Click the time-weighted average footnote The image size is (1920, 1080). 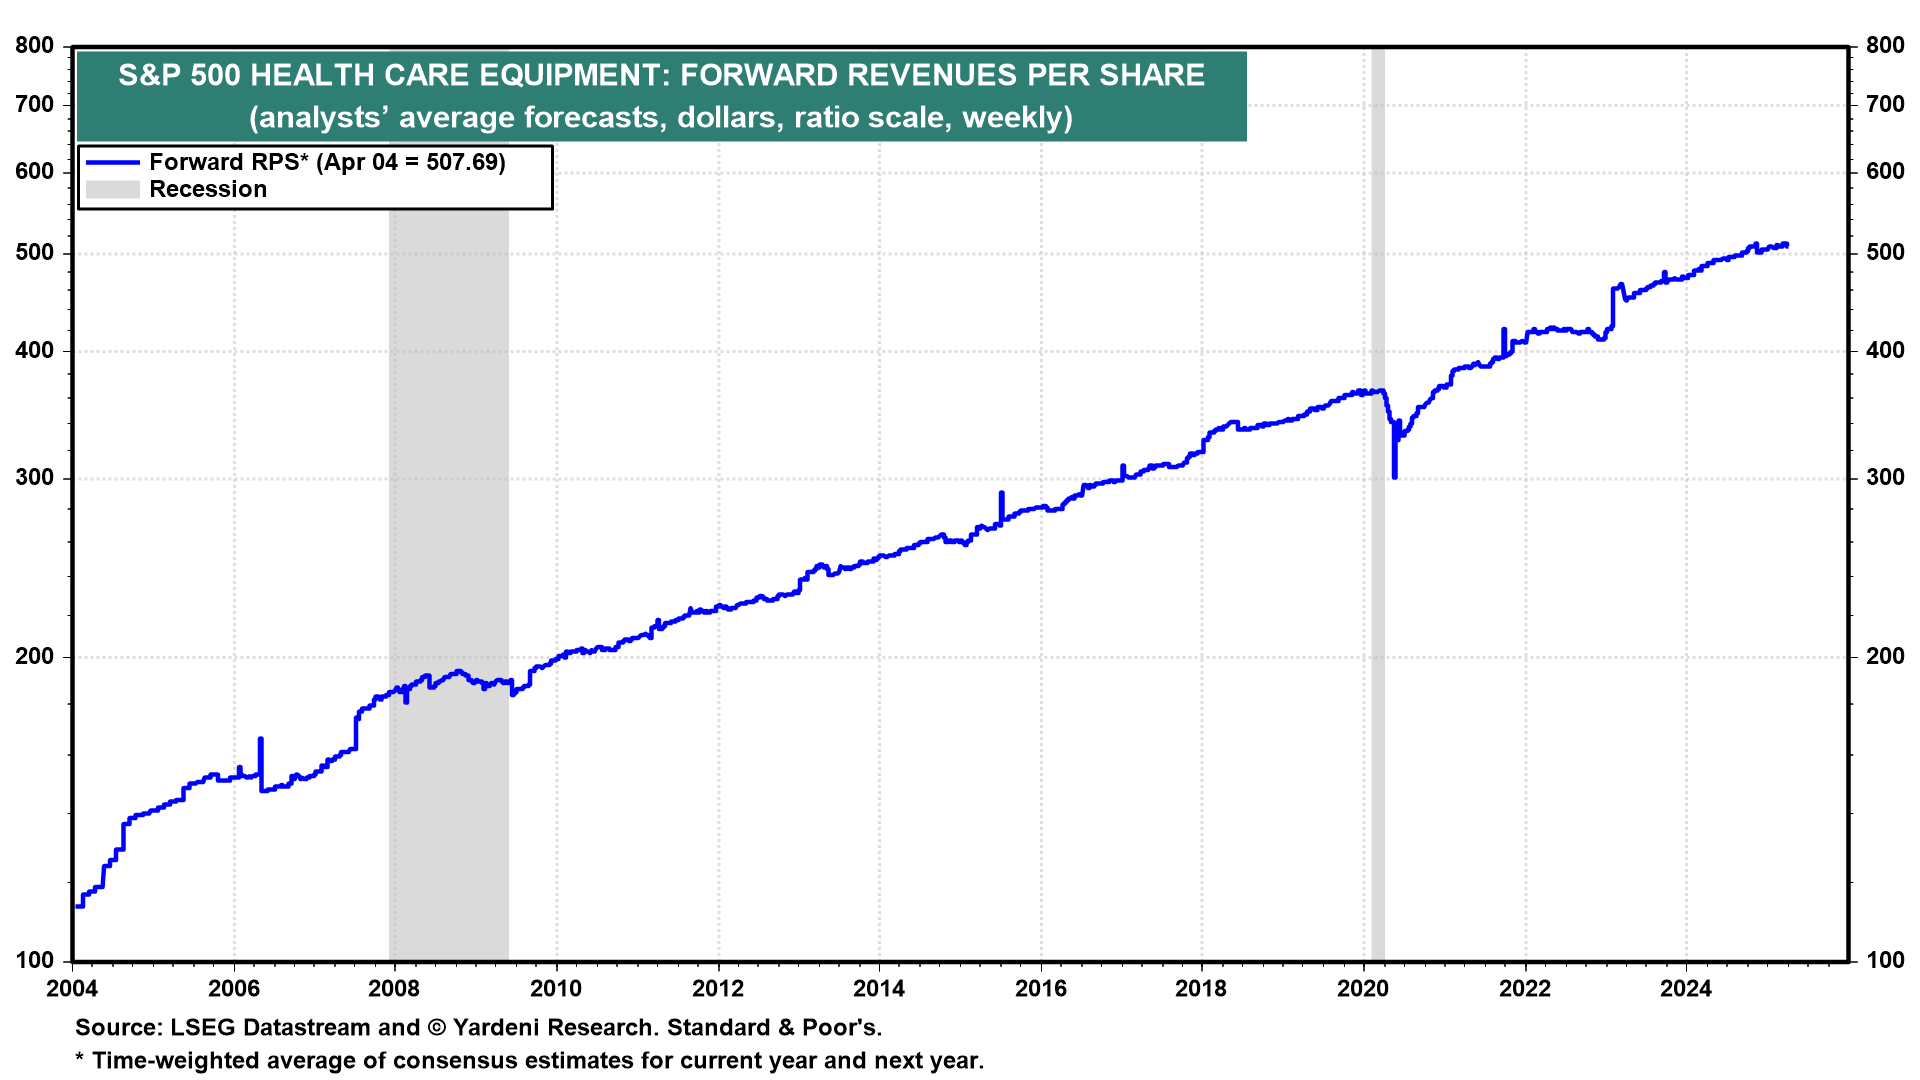[529, 1061]
